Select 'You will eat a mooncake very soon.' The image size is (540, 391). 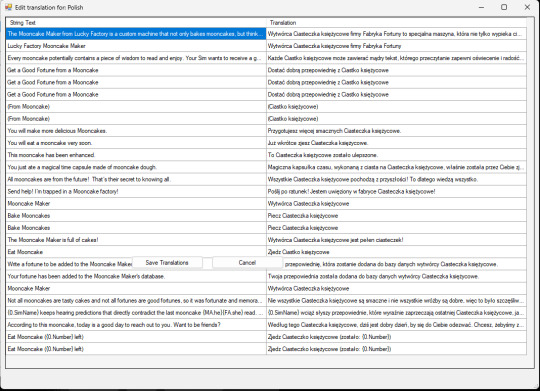136,143
